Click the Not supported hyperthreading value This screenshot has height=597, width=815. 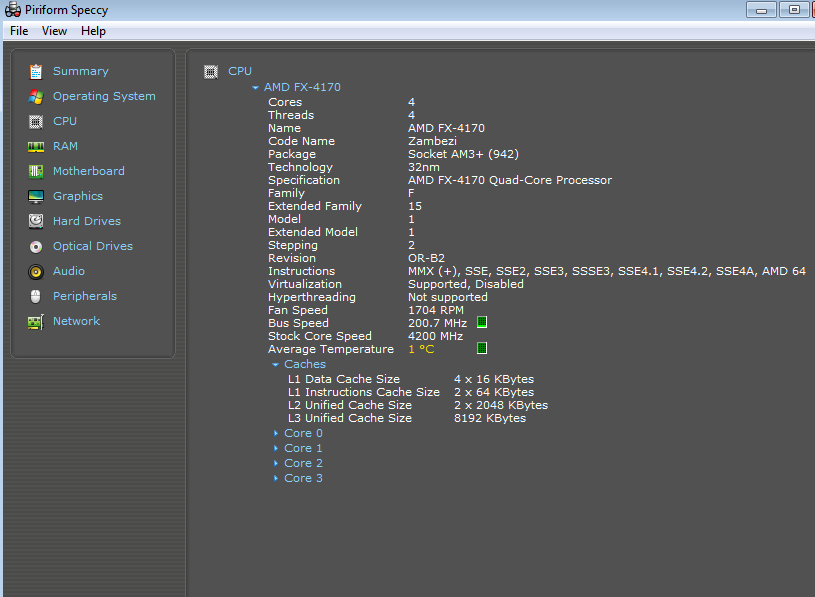coord(448,297)
